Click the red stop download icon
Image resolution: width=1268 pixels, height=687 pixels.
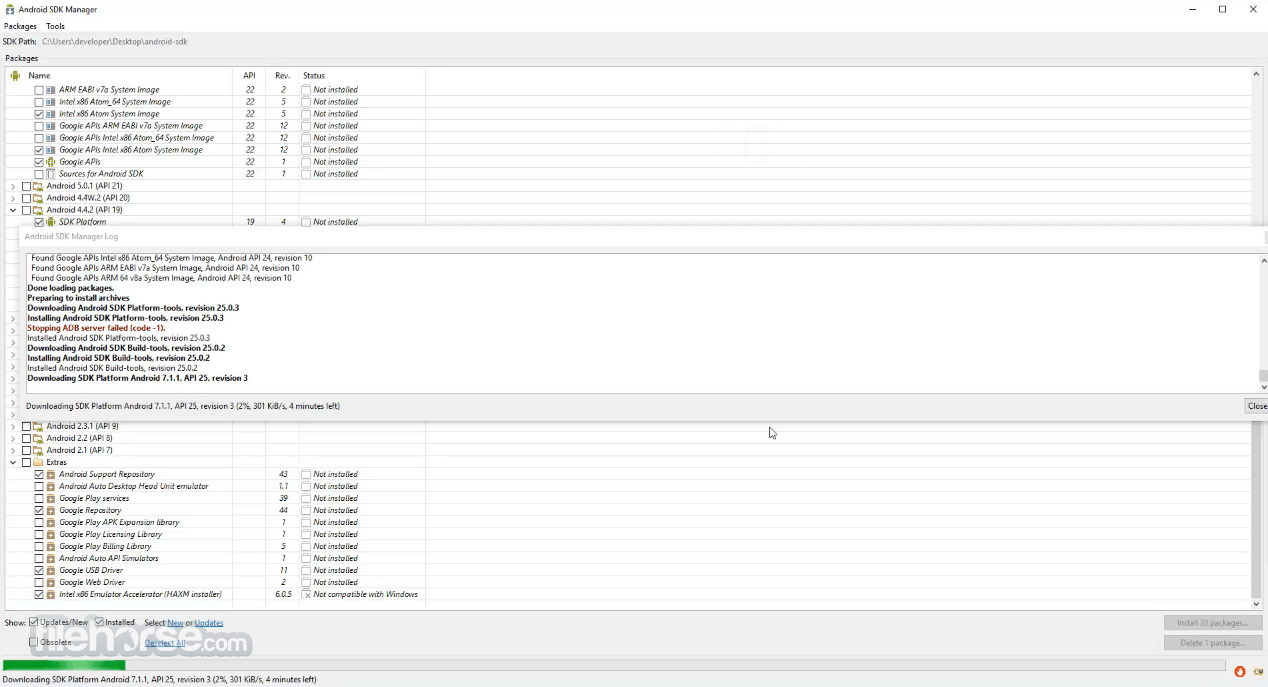pos(1240,671)
